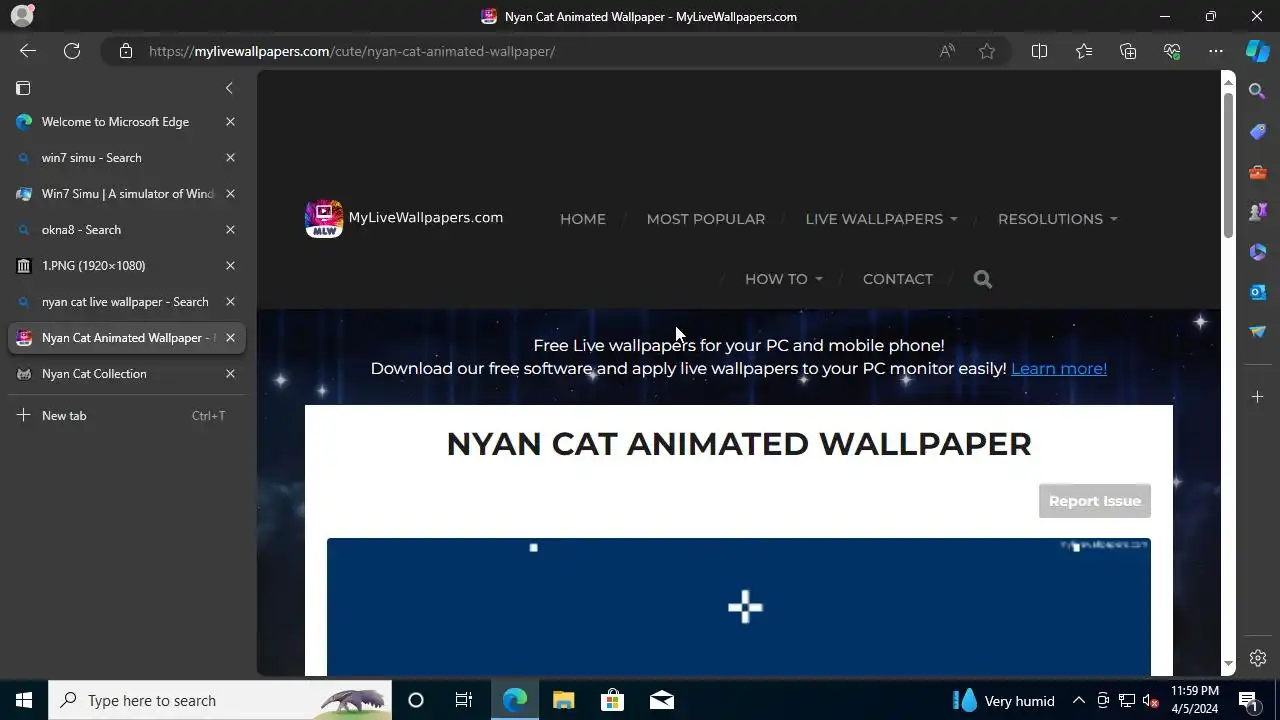Open the Read Aloud icon in the address bar
Screen dimensions: 1280x720
coord(947,51)
